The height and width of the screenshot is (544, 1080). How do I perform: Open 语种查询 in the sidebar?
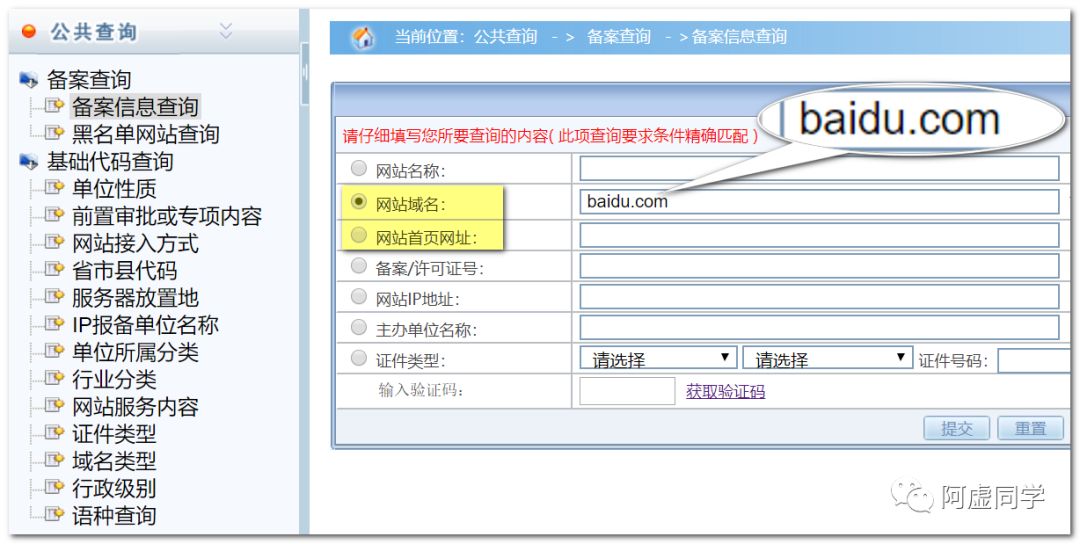click(114, 515)
